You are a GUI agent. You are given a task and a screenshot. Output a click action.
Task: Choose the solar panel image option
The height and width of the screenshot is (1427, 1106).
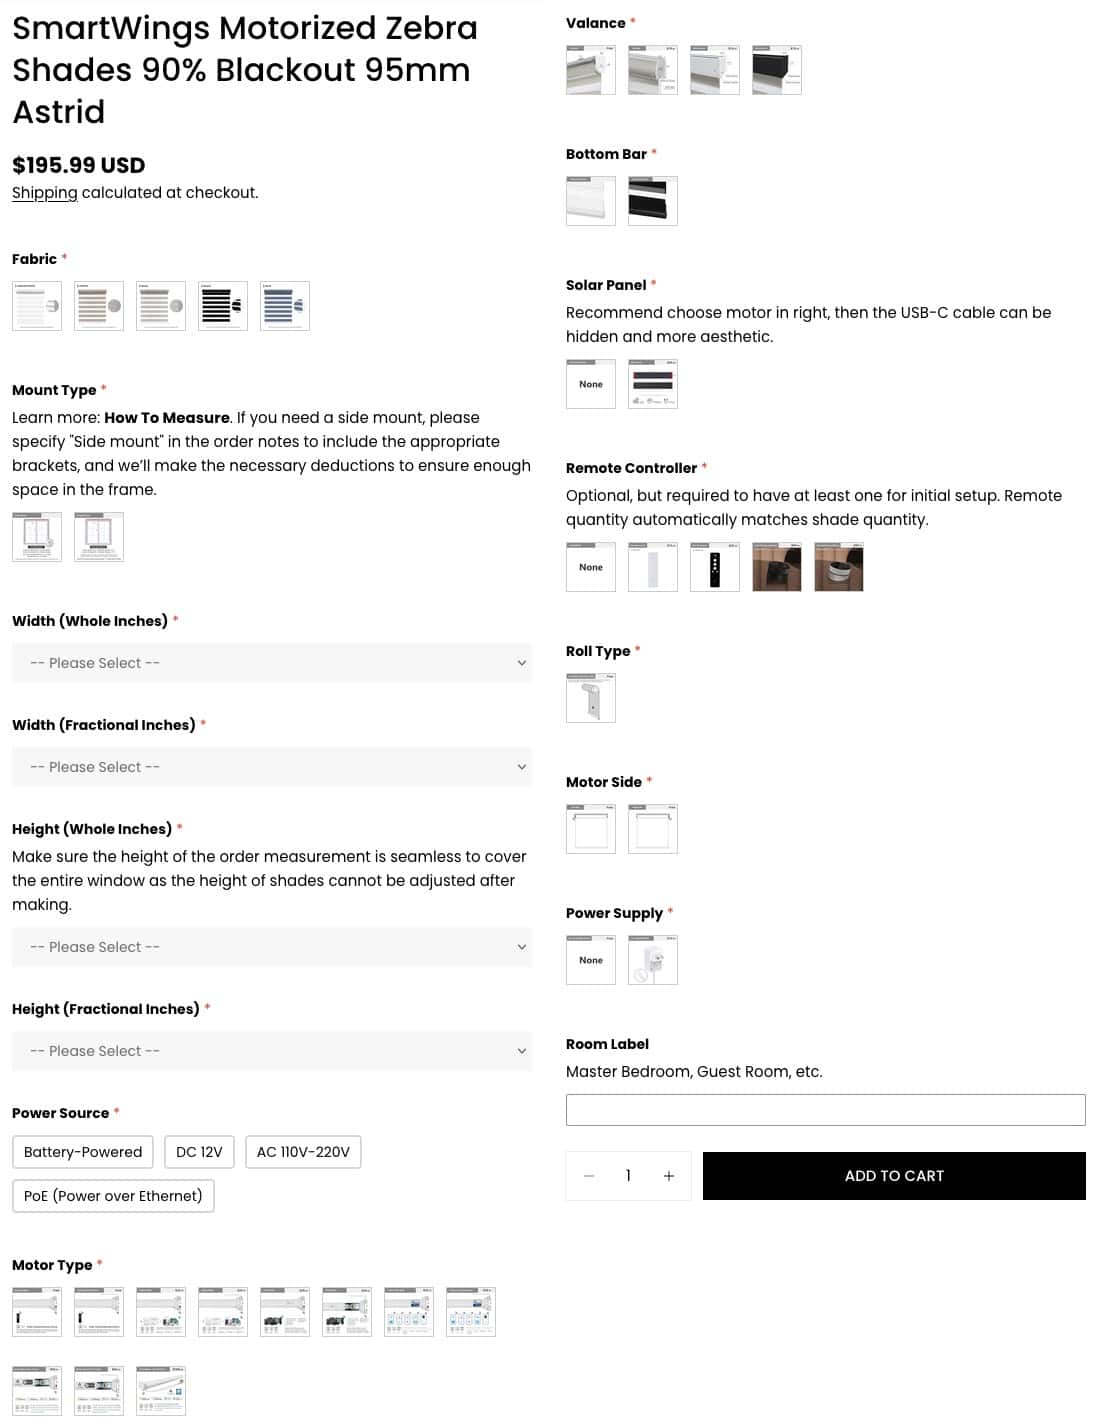coord(652,384)
